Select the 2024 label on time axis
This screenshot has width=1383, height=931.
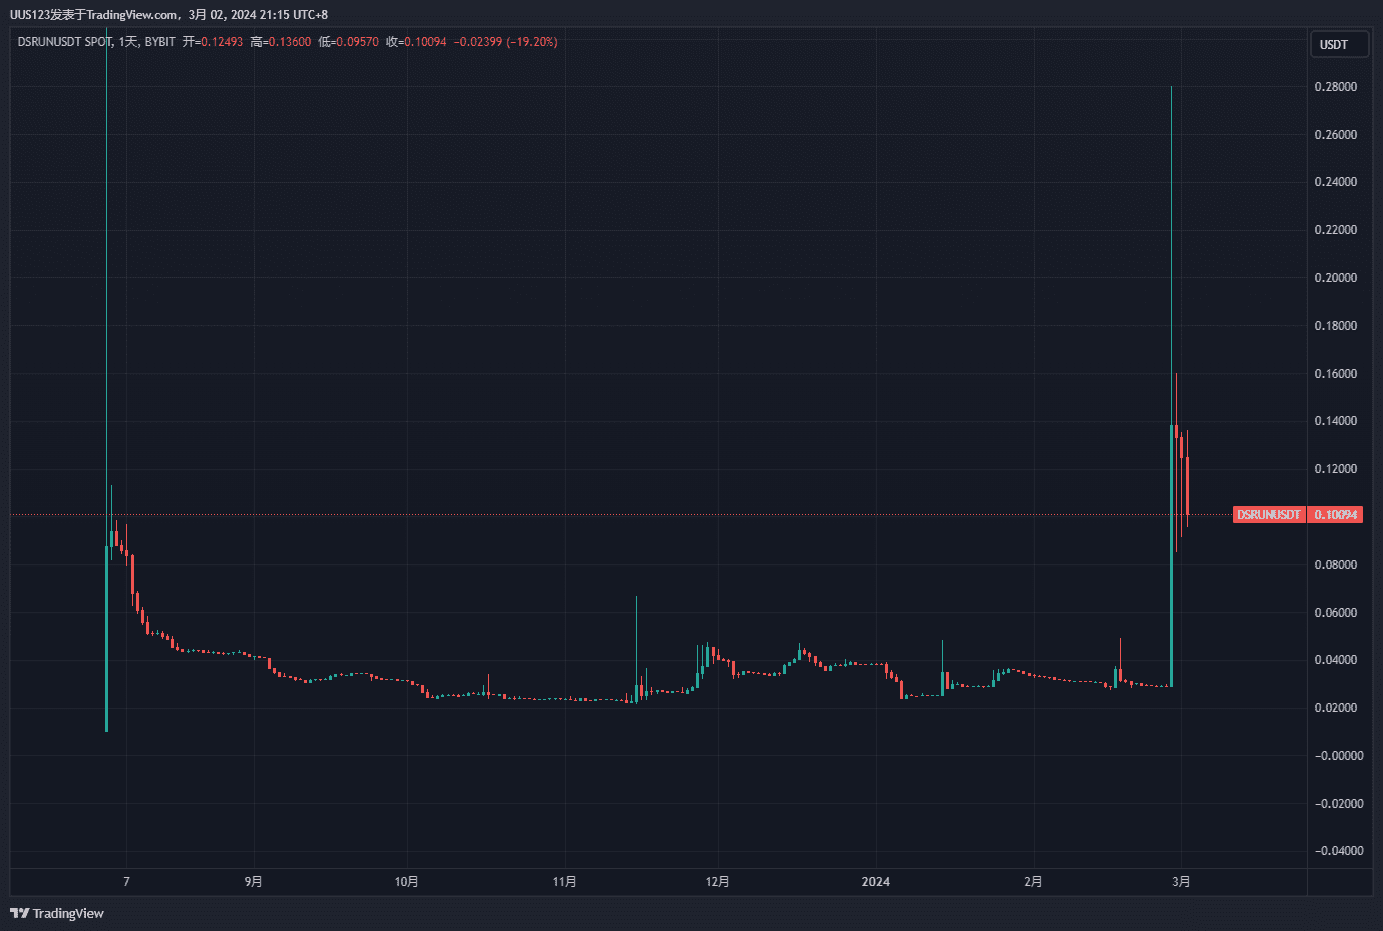tap(875, 881)
